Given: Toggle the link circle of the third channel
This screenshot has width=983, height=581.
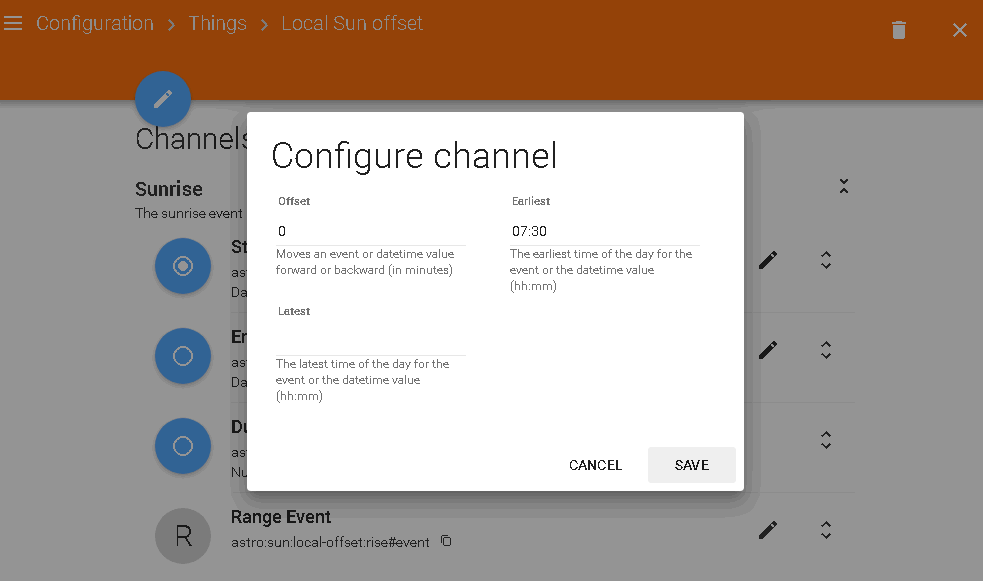Looking at the screenshot, I should point(183,446).
